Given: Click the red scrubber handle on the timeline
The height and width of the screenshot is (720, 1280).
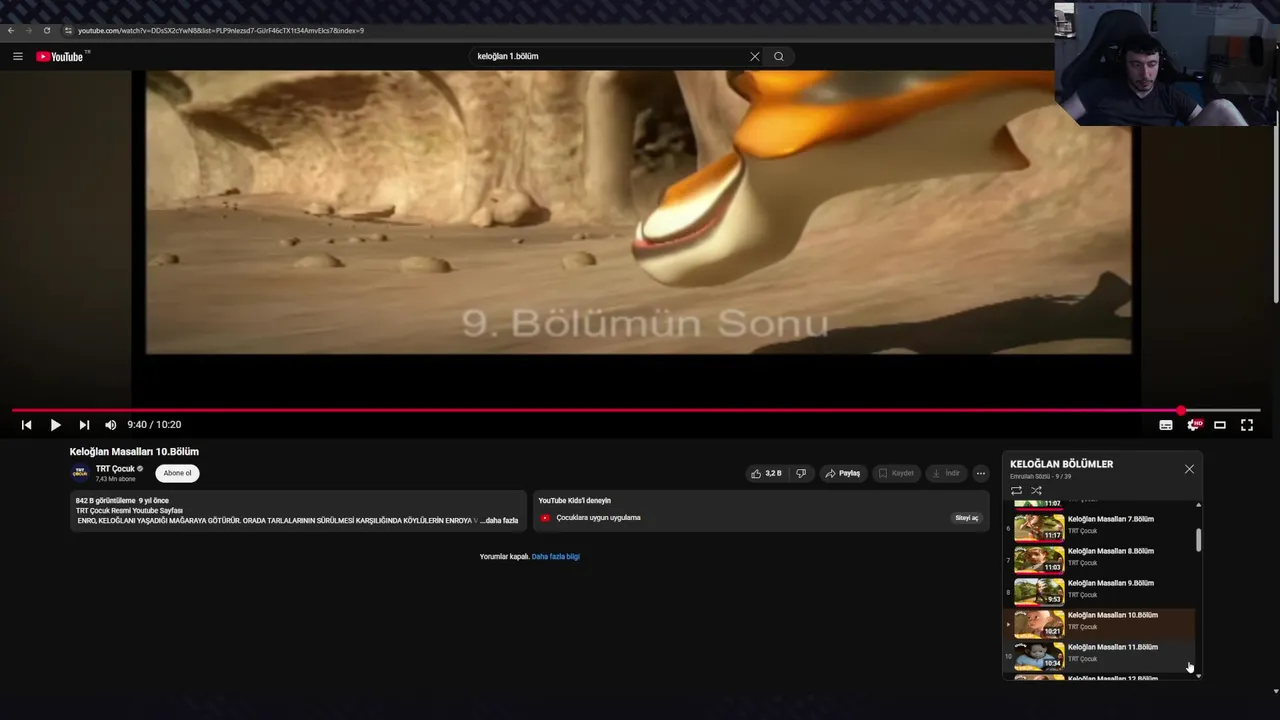Looking at the screenshot, I should (x=1181, y=410).
